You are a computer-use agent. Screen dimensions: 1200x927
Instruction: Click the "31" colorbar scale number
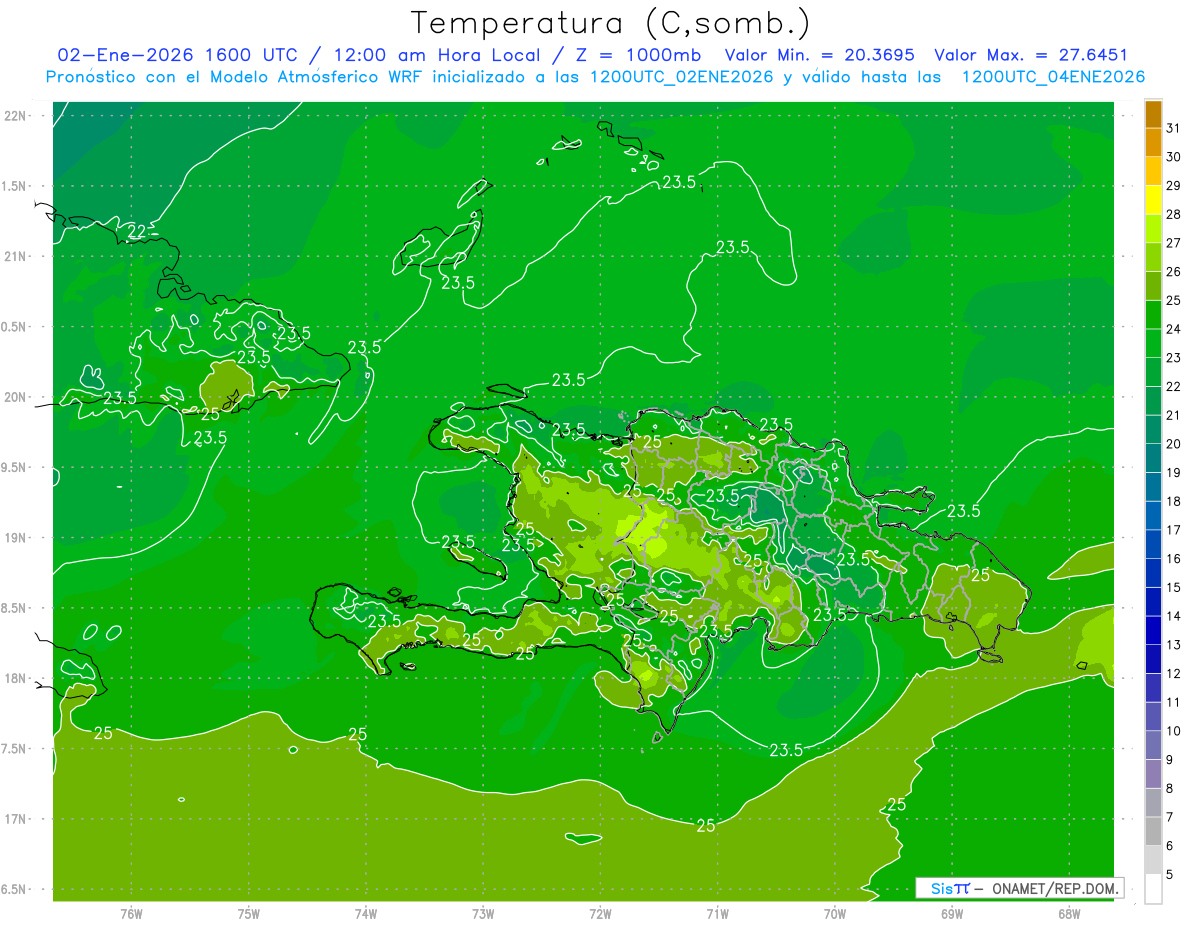[x=1174, y=128]
